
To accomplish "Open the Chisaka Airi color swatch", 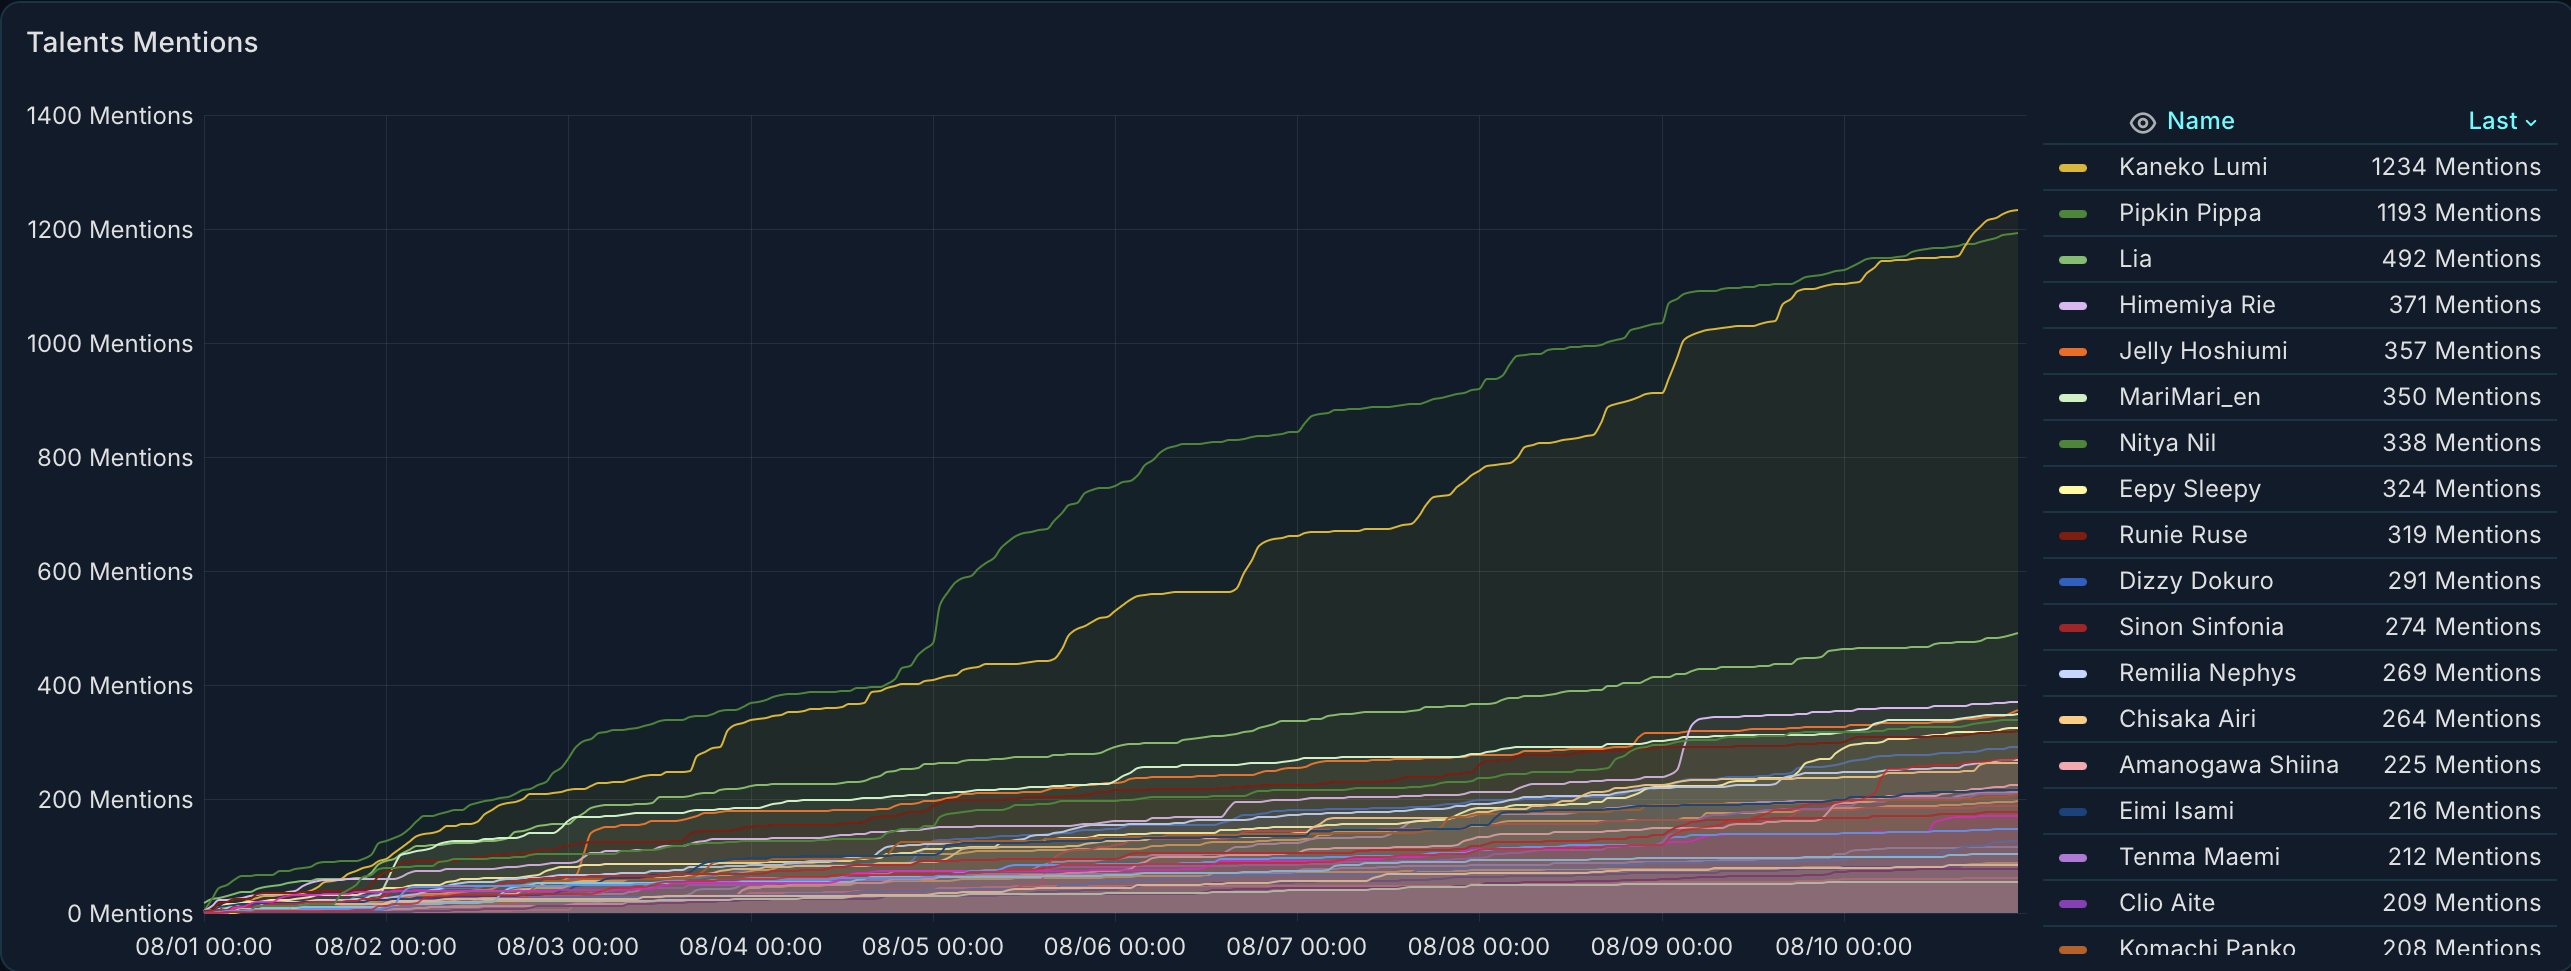I will tap(2073, 720).
